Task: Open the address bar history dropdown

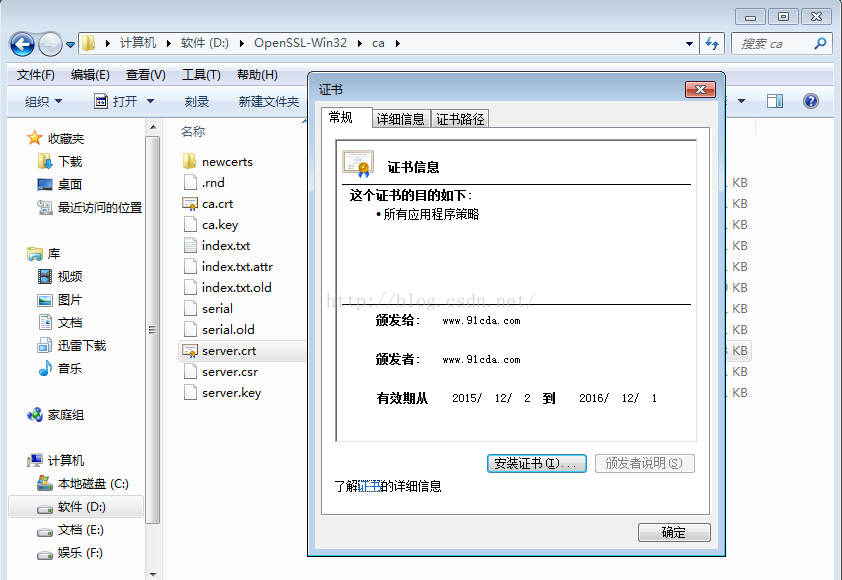Action: (x=689, y=44)
